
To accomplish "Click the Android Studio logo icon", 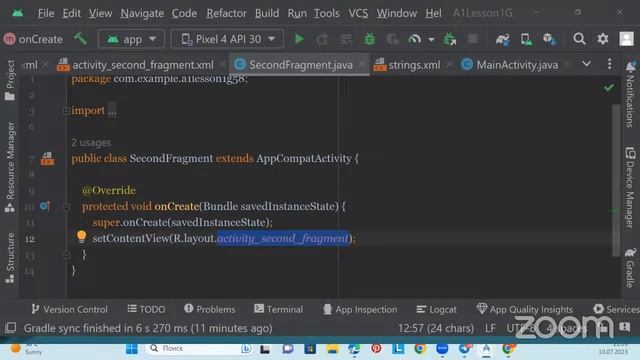I will (x=18, y=13).
